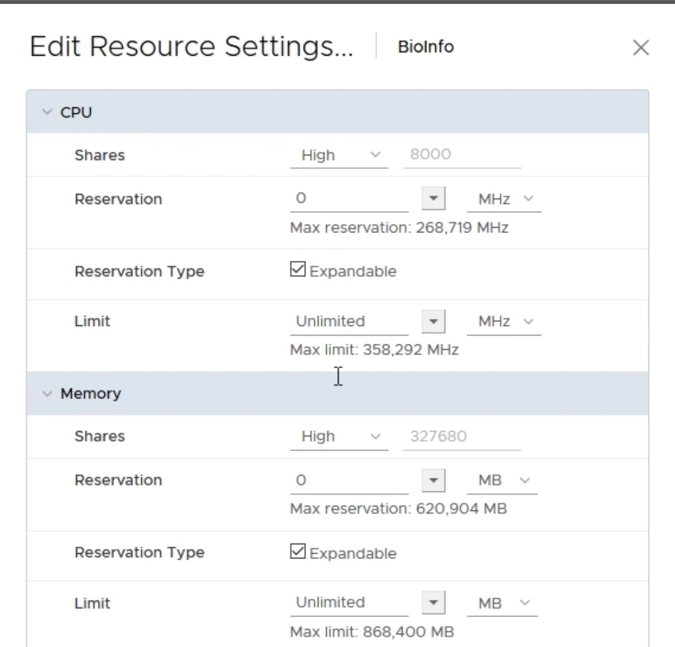Toggle CPU Expandable reservation checkbox
The width and height of the screenshot is (675, 647).
click(x=298, y=270)
